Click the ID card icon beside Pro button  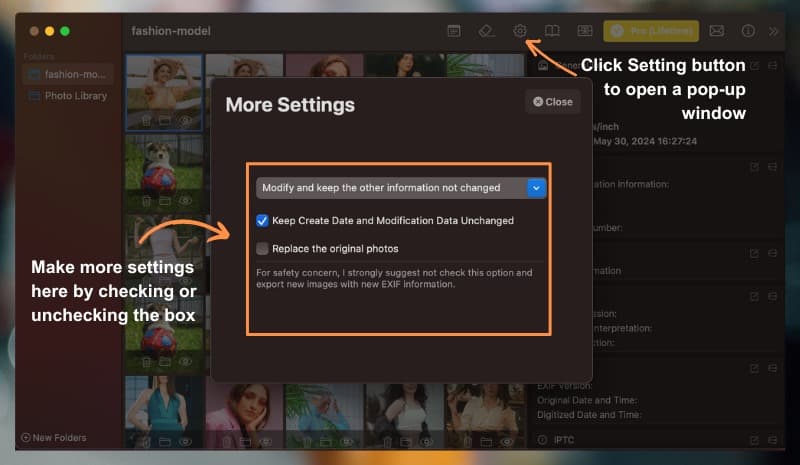[585, 31]
